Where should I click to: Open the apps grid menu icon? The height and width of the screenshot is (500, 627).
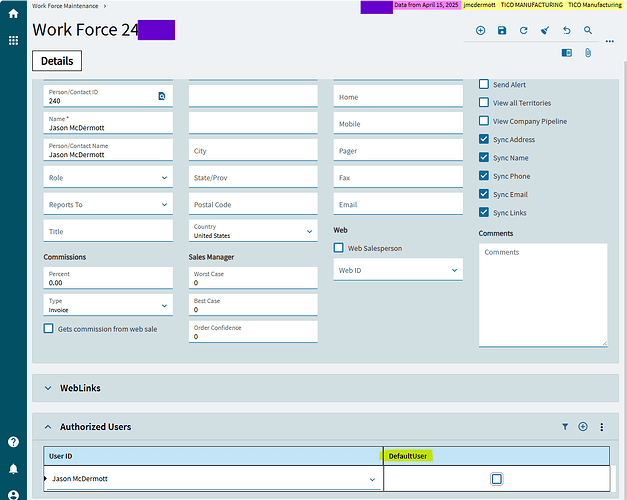click(x=13, y=40)
